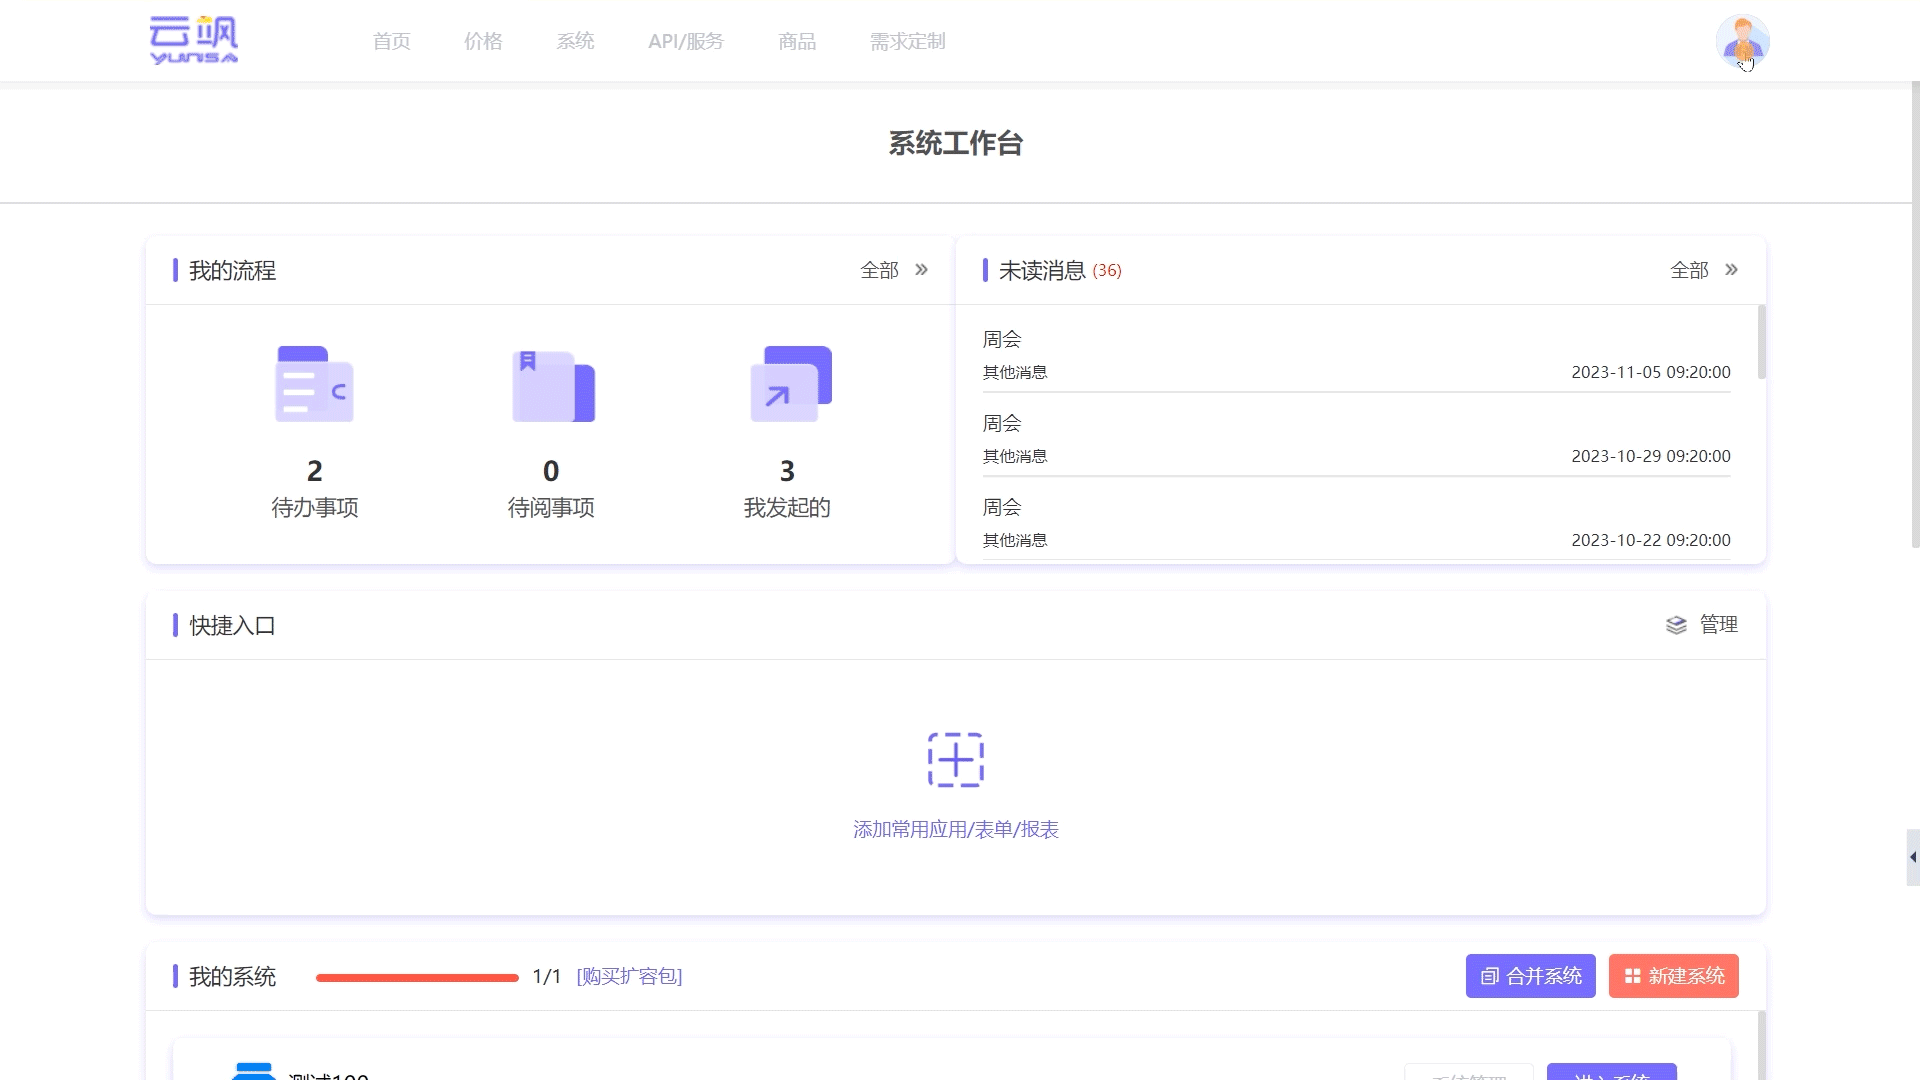Click 管理 in 快捷入口 panel
Viewport: 1920px width, 1080px height.
pyautogui.click(x=1719, y=624)
